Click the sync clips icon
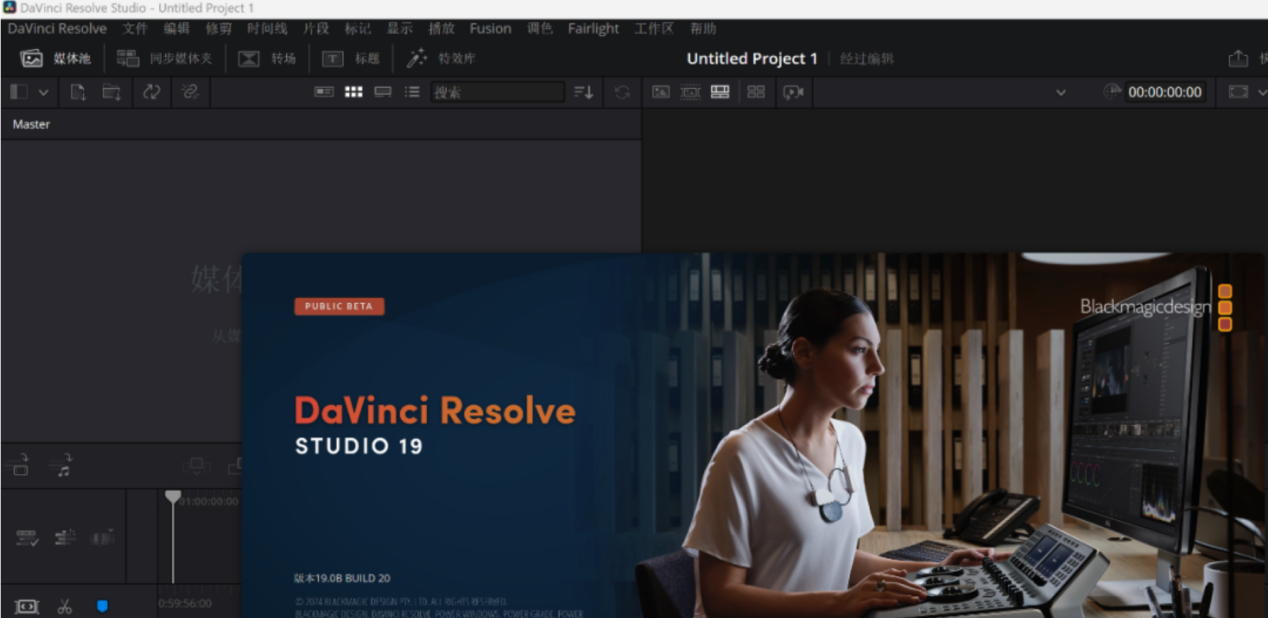The width and height of the screenshot is (1268, 618). [152, 92]
